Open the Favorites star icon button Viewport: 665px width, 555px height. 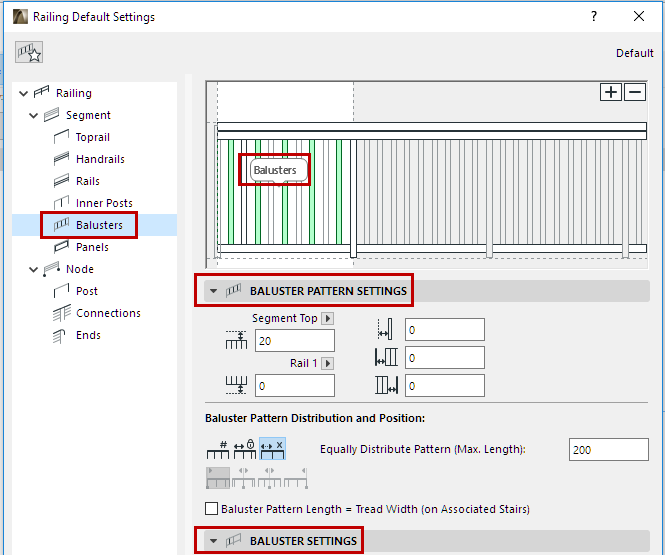tap(29, 53)
